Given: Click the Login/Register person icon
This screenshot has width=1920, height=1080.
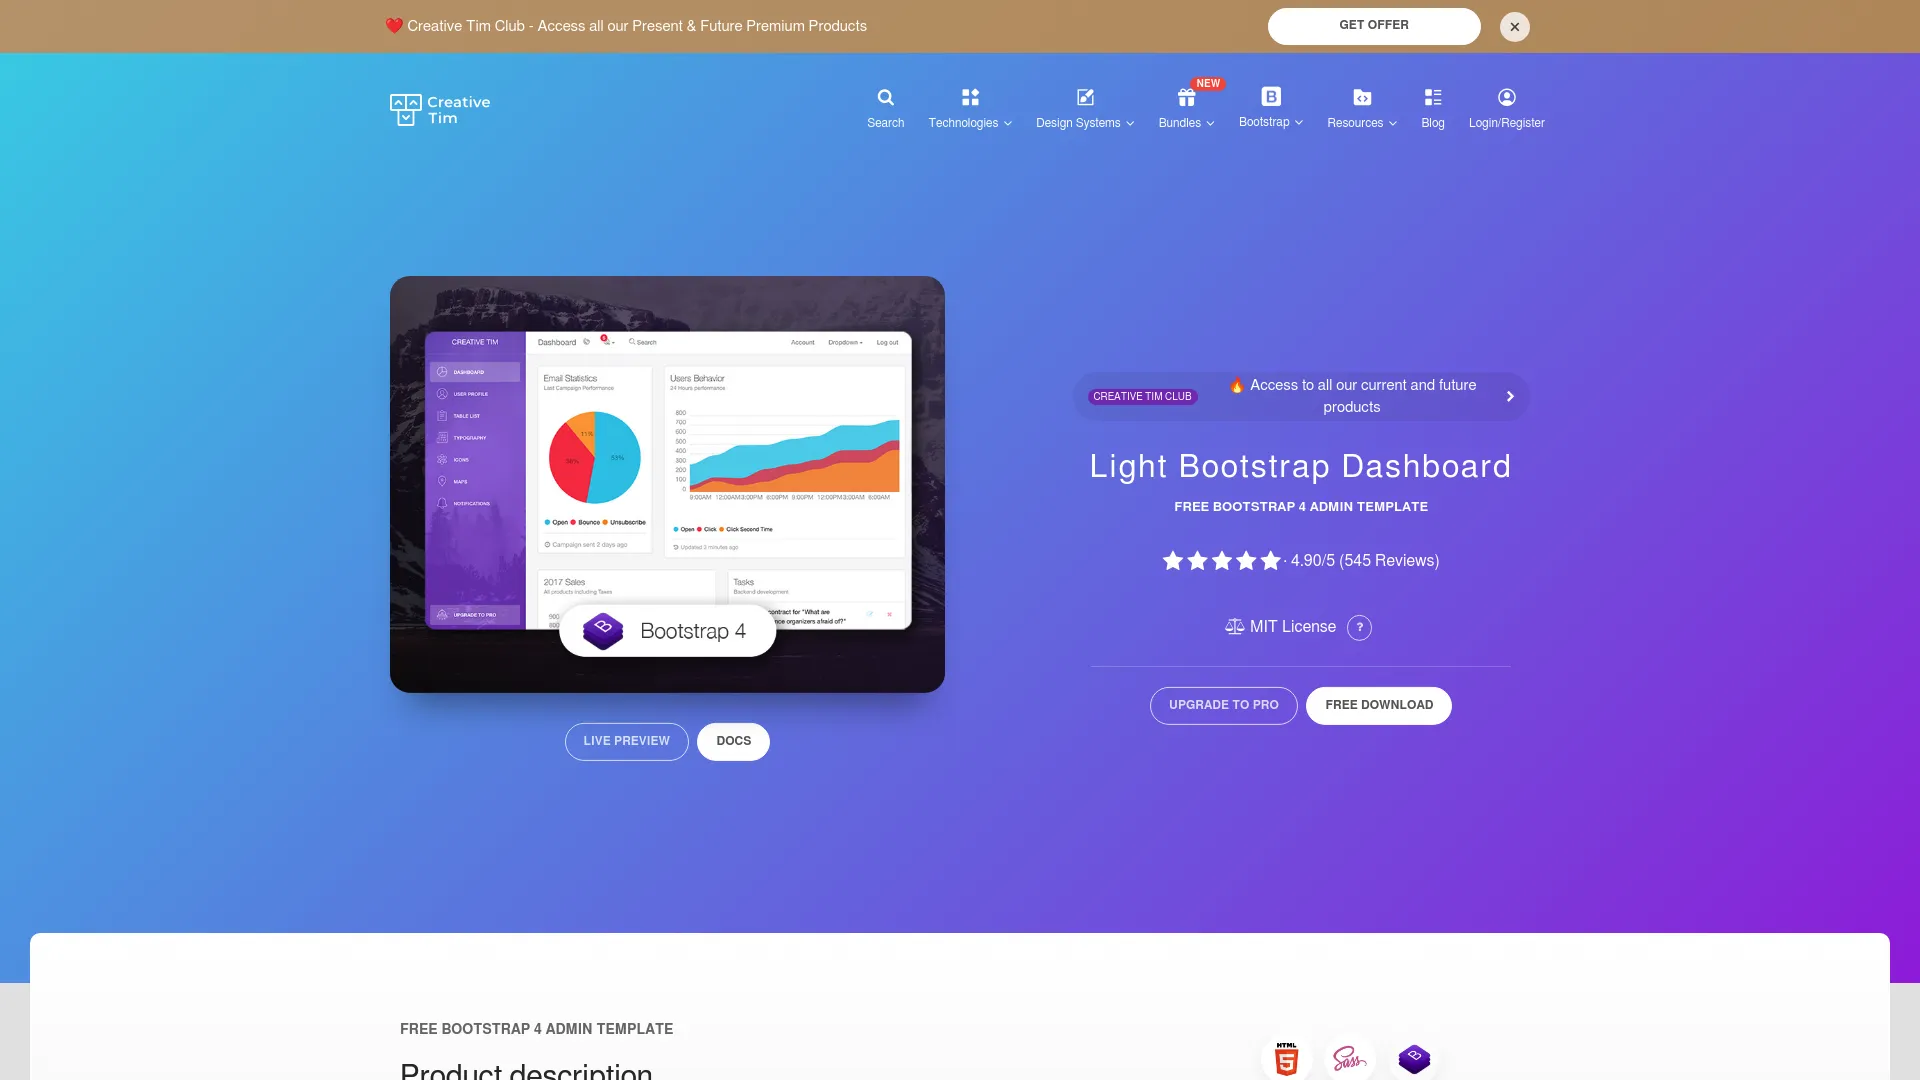Looking at the screenshot, I should (1506, 98).
